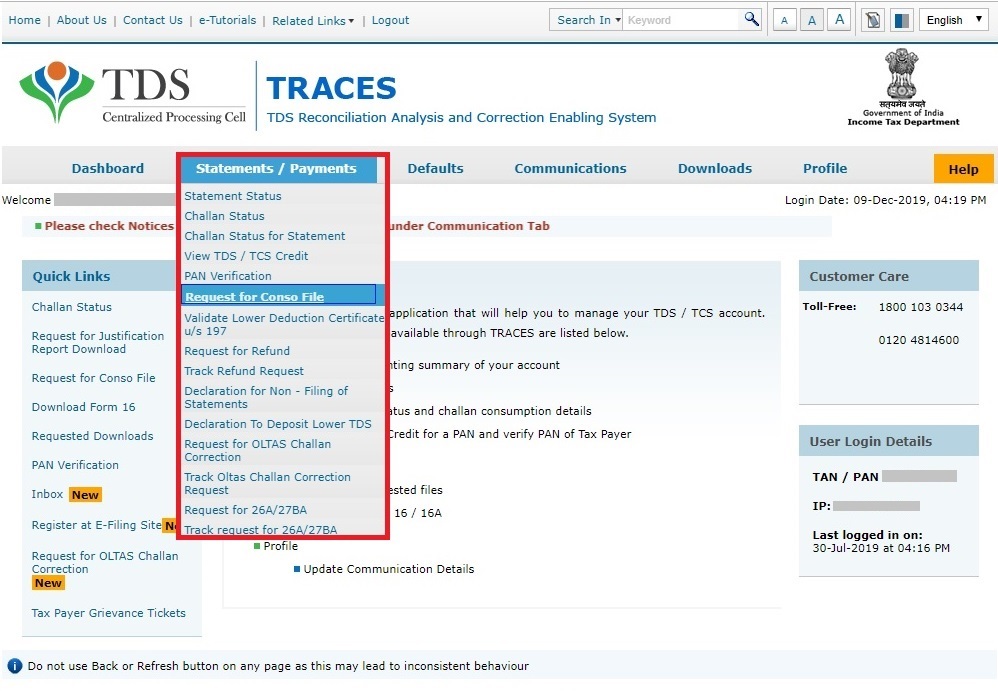Select Track Oltas Challan Correction Request
Viewport: 998px width, 691px height.
point(267,483)
